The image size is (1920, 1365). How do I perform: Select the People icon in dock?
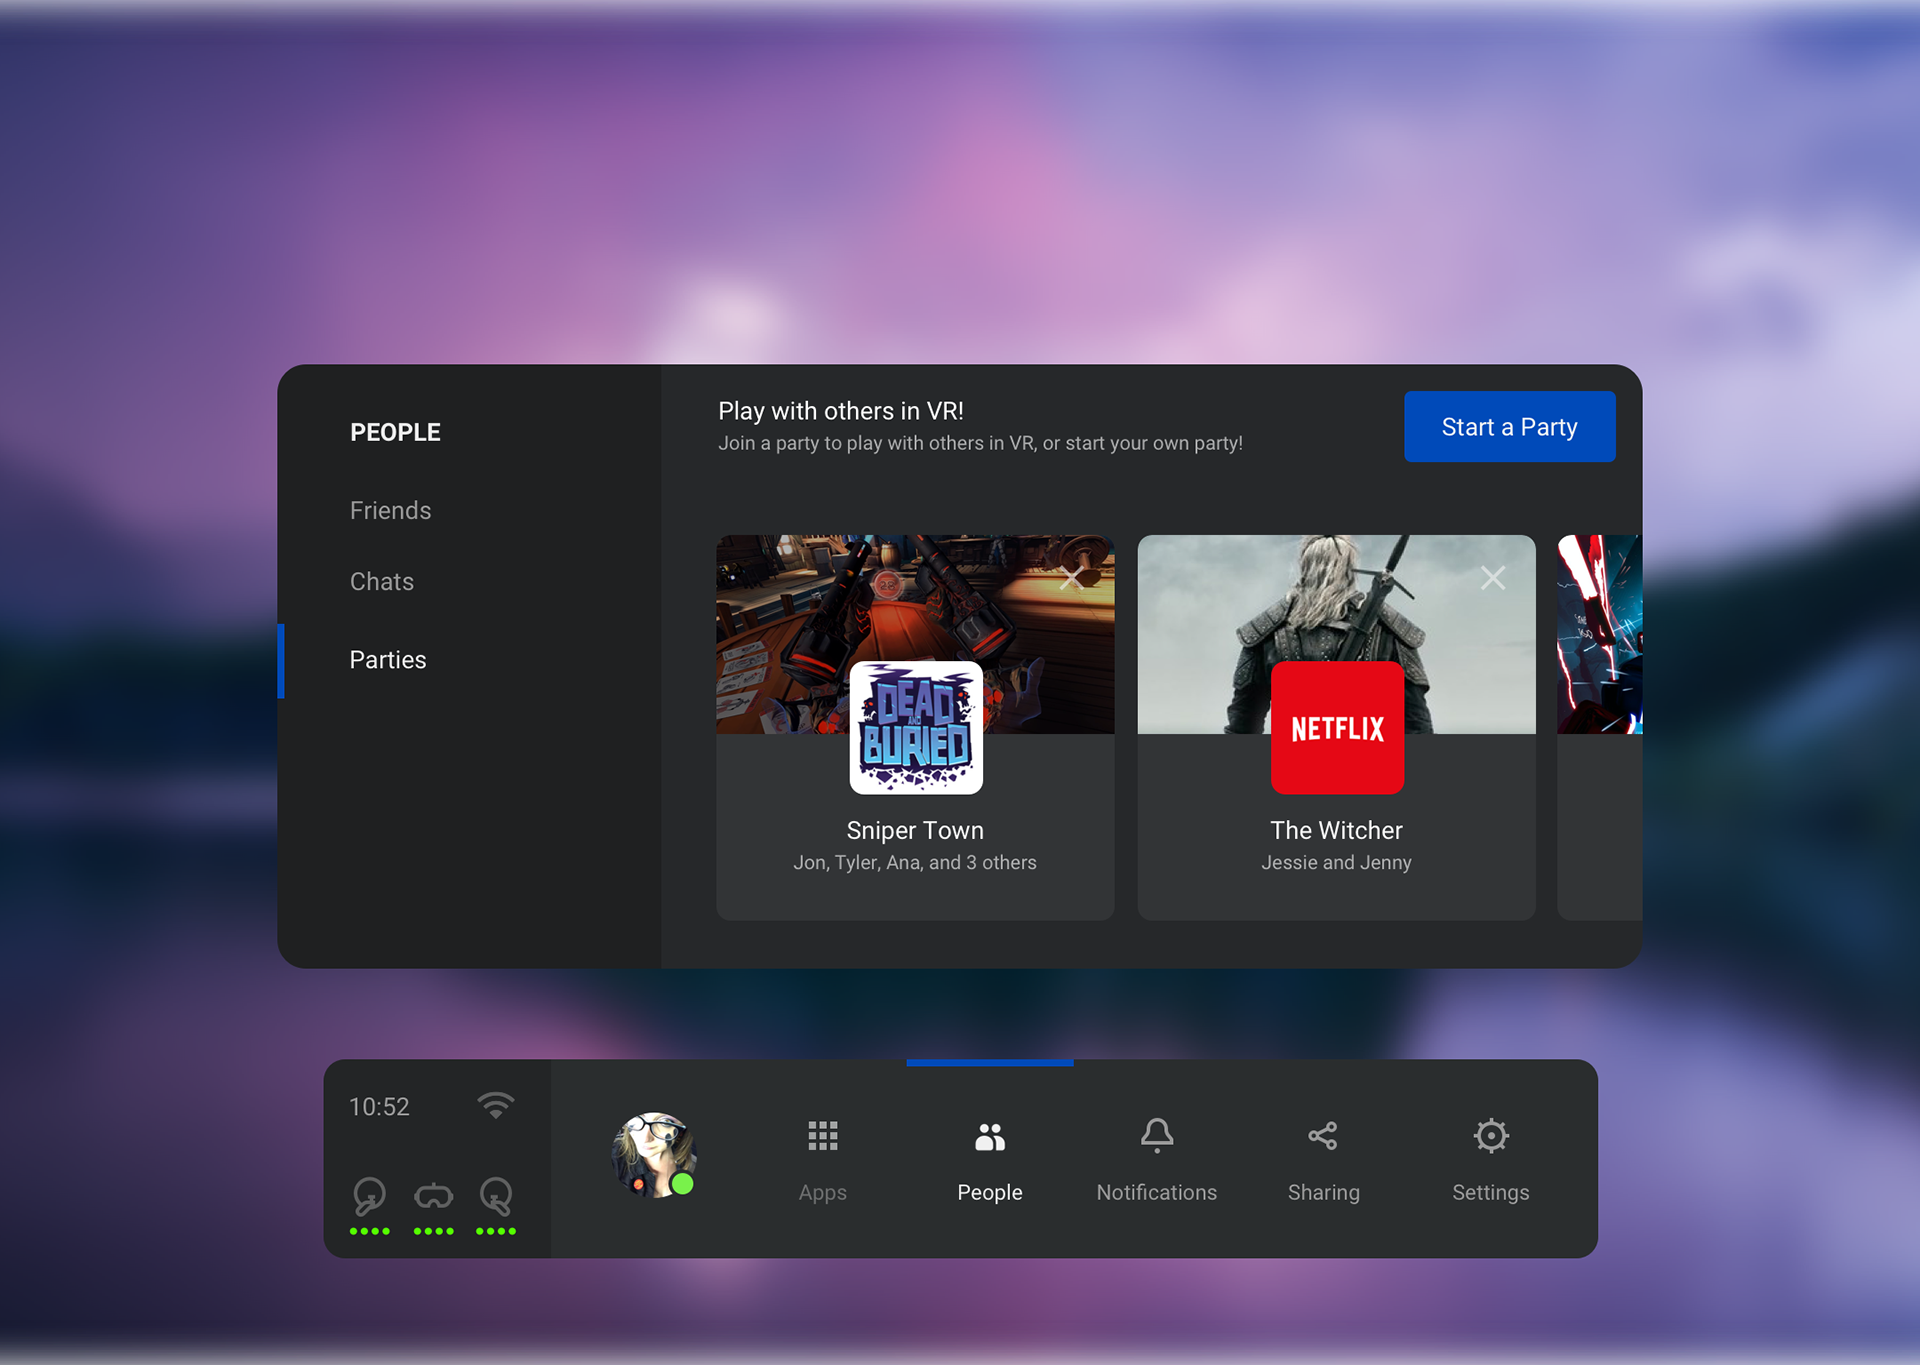pyautogui.click(x=989, y=1136)
